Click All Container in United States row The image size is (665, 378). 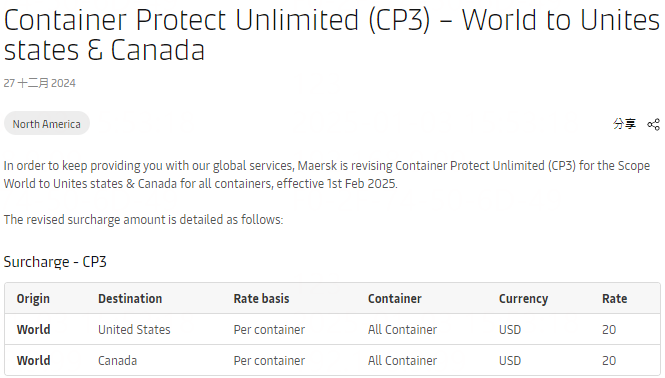(402, 330)
